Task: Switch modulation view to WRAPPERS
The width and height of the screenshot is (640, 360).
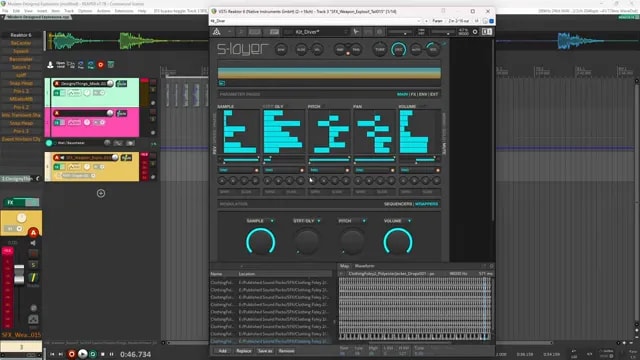Action: 427,204
